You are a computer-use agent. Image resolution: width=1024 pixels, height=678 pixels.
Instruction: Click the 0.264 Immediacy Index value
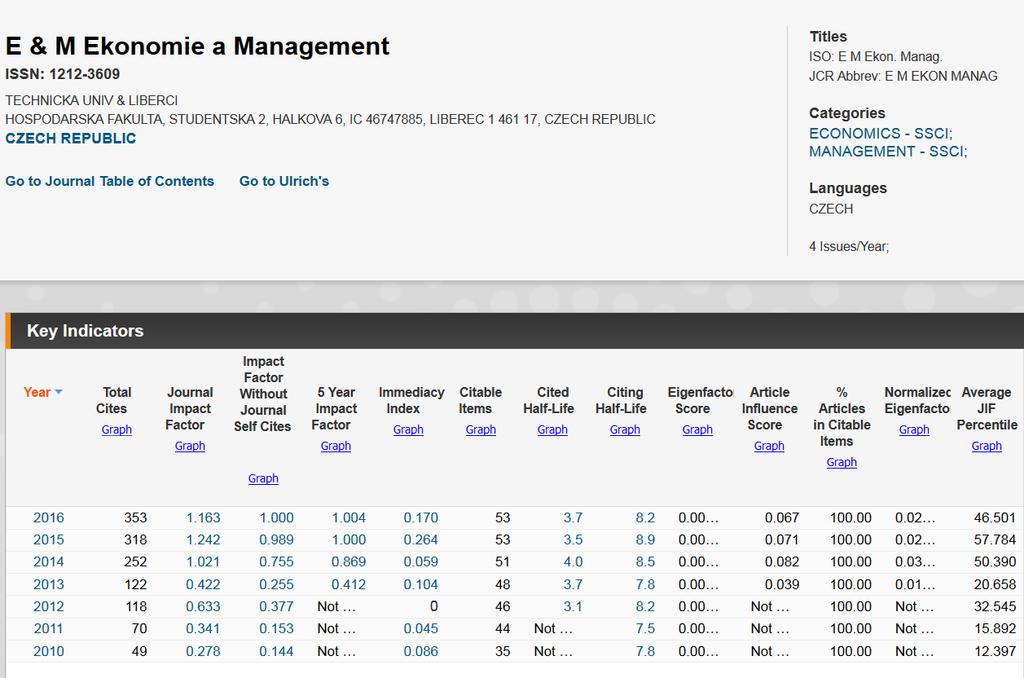[421, 540]
